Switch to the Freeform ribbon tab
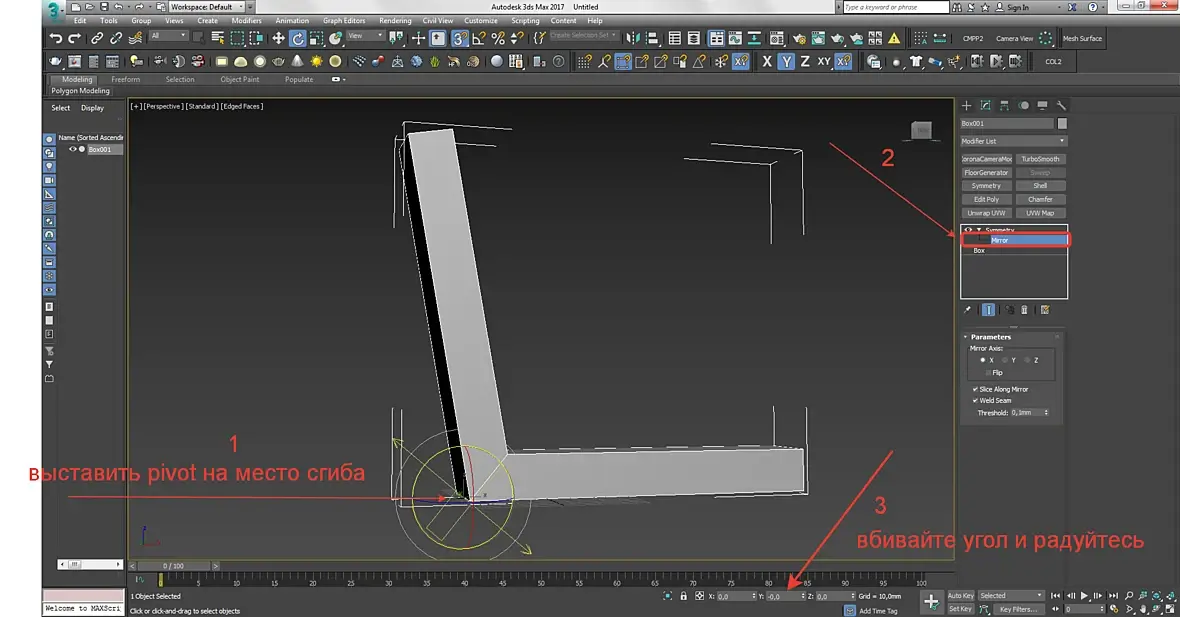The height and width of the screenshot is (617, 1180). [x=126, y=79]
